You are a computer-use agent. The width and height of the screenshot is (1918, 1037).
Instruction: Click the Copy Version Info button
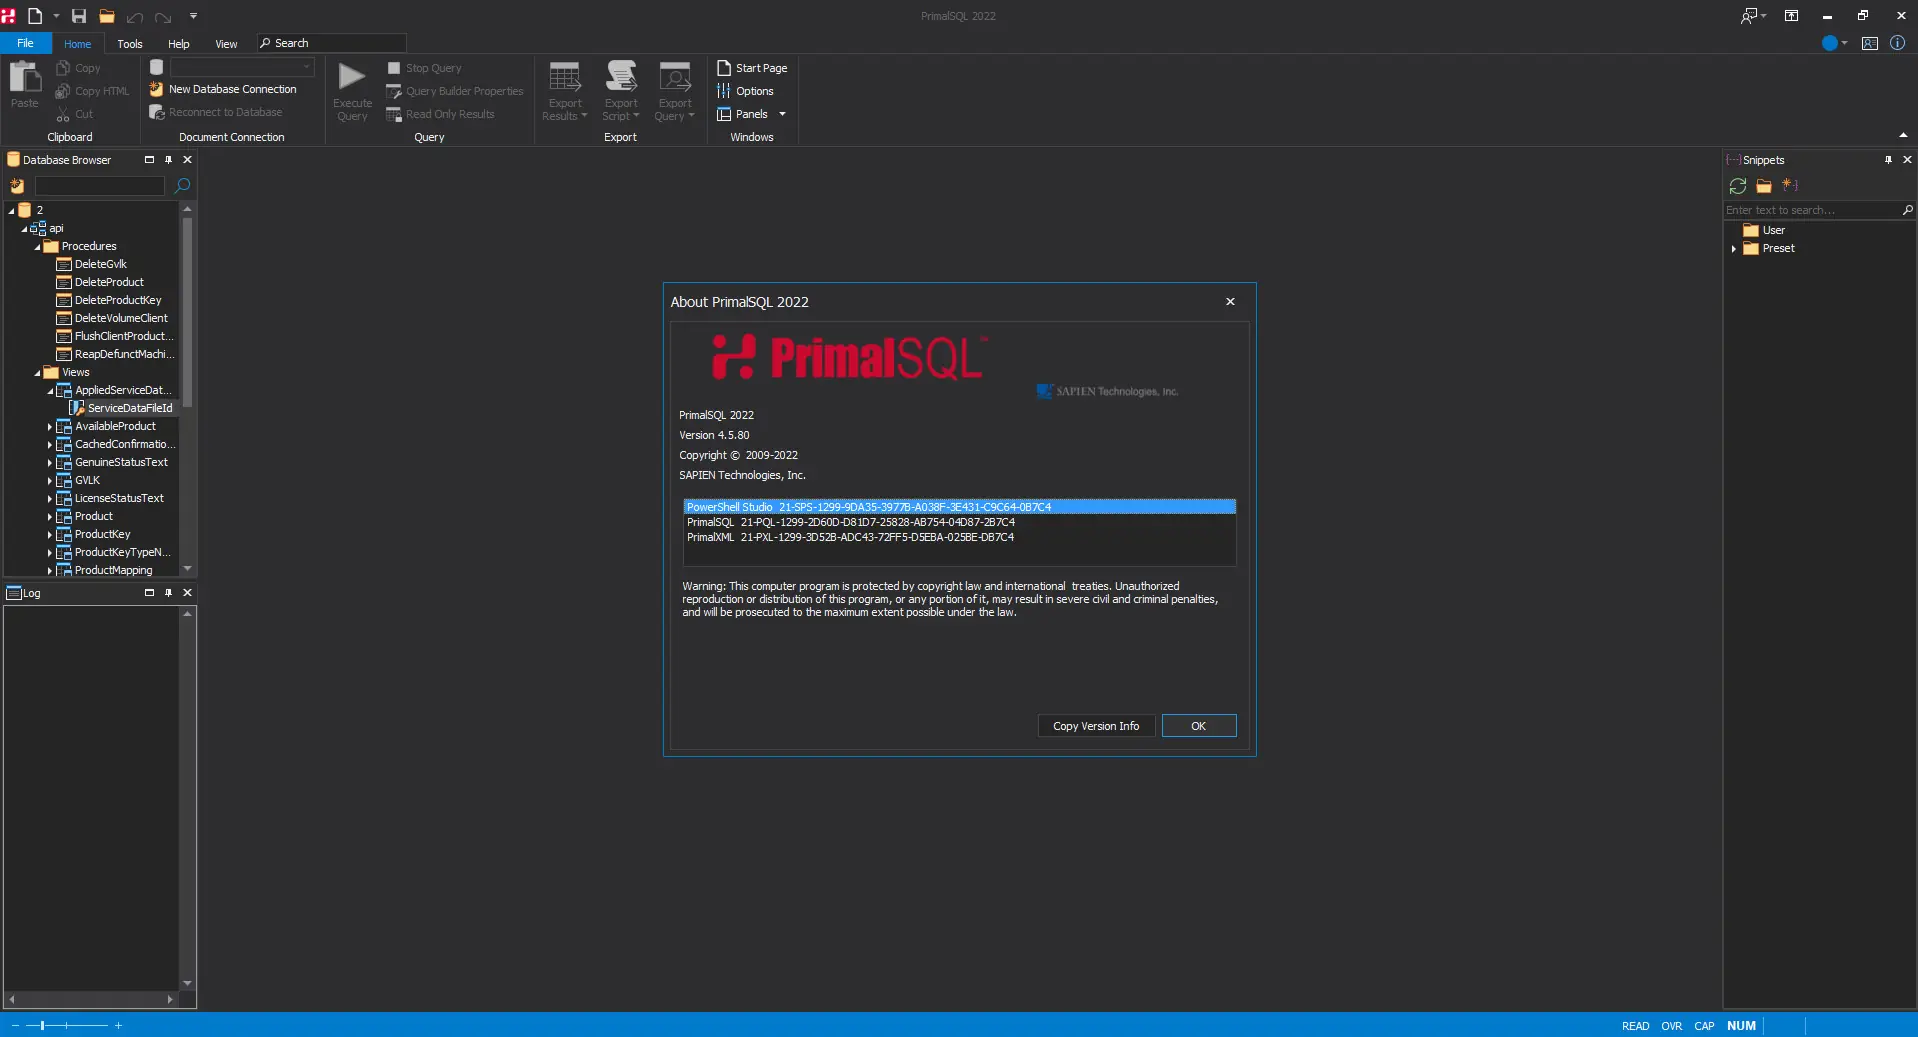(1096, 726)
